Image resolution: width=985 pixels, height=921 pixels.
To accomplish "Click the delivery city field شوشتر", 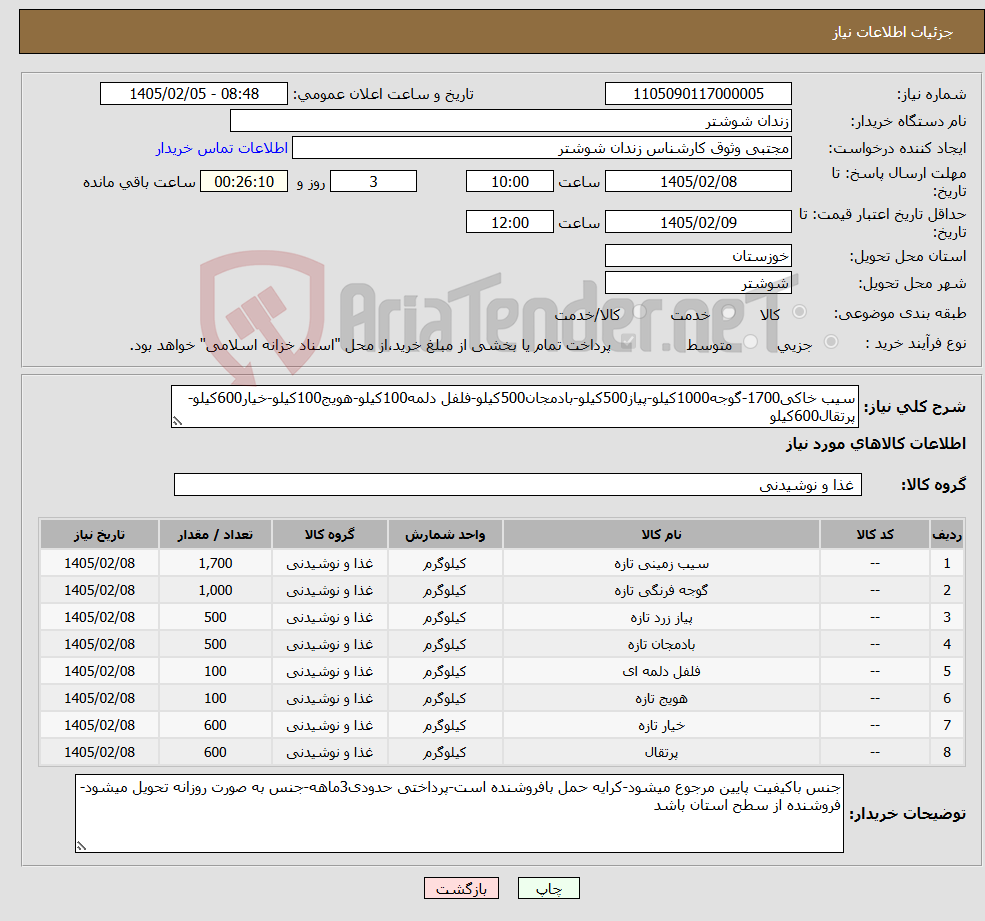I will point(698,283).
